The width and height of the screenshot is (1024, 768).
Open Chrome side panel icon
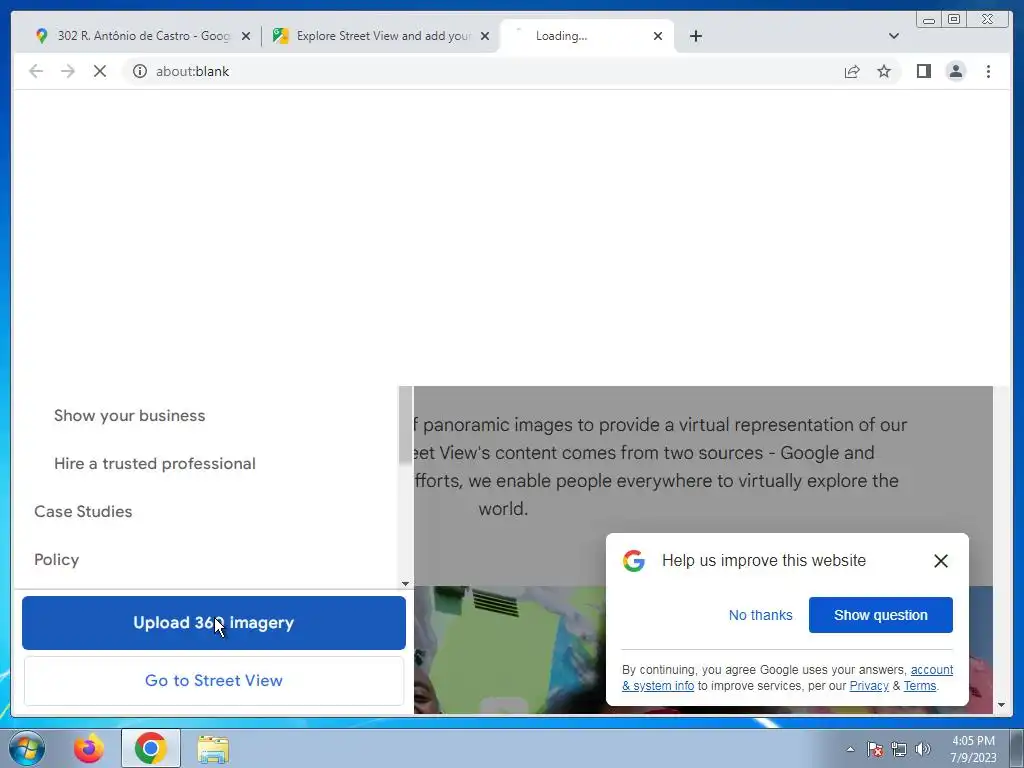point(923,71)
